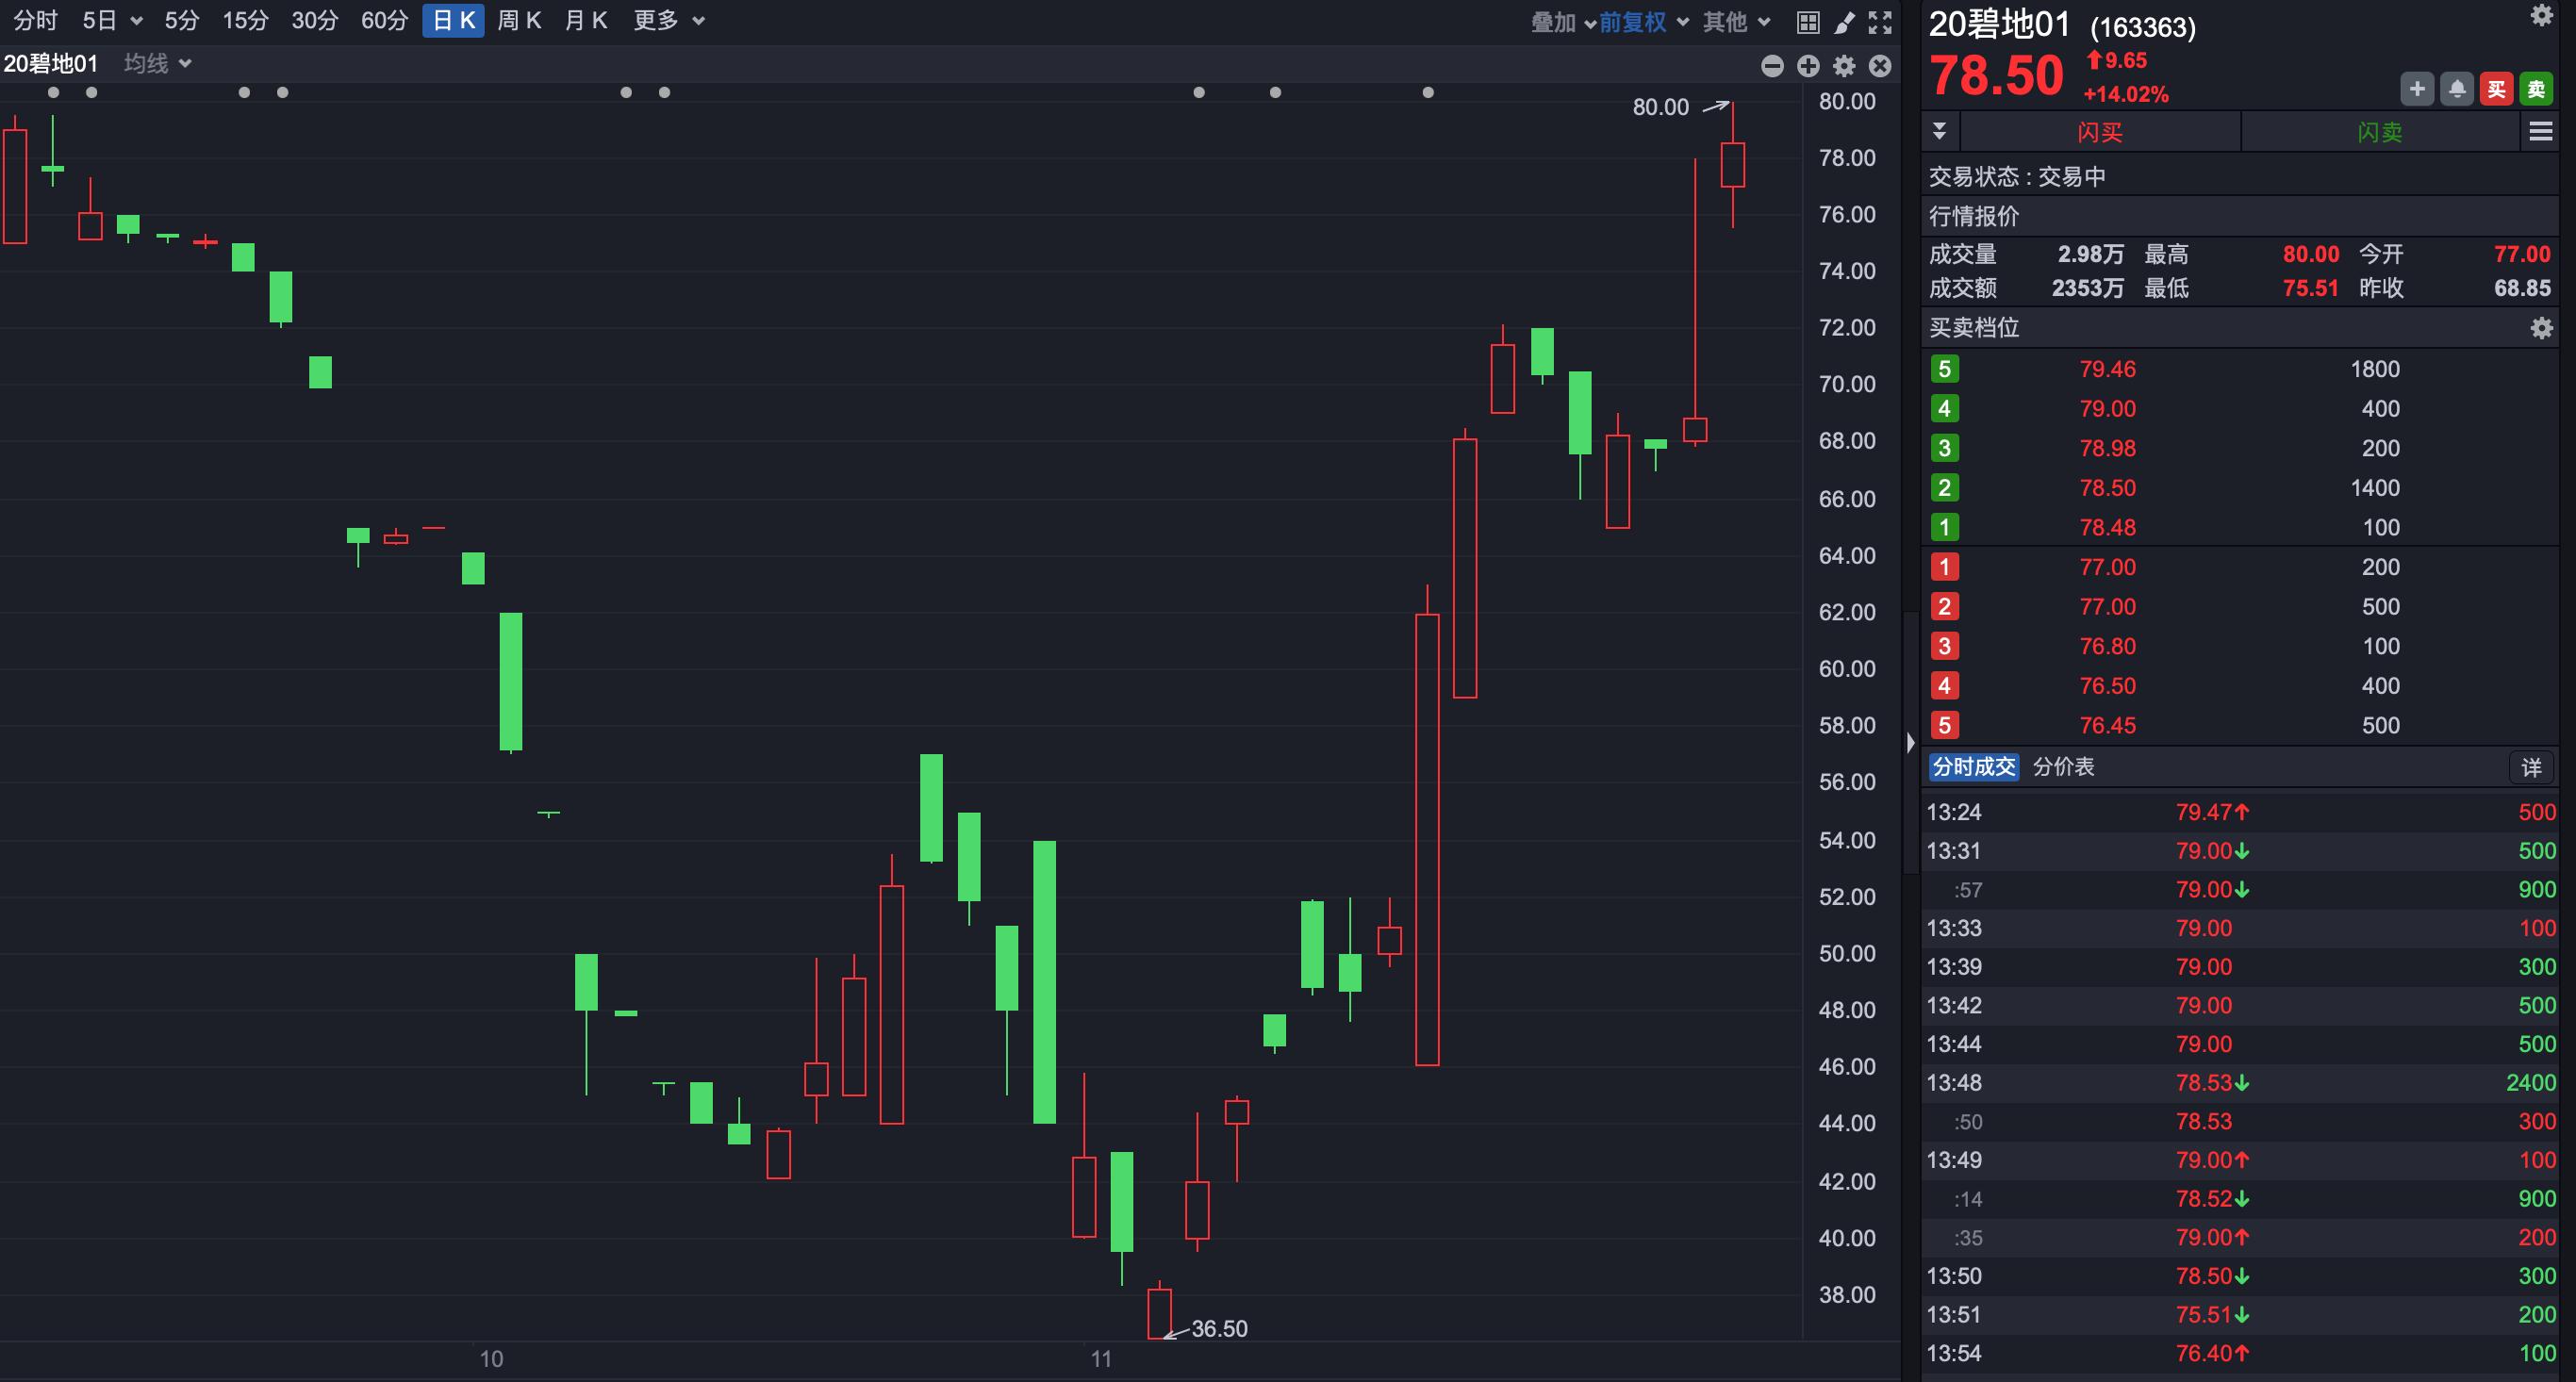2576x1382 pixels.
Task: Expand the 更多 dropdown
Action: tap(669, 20)
